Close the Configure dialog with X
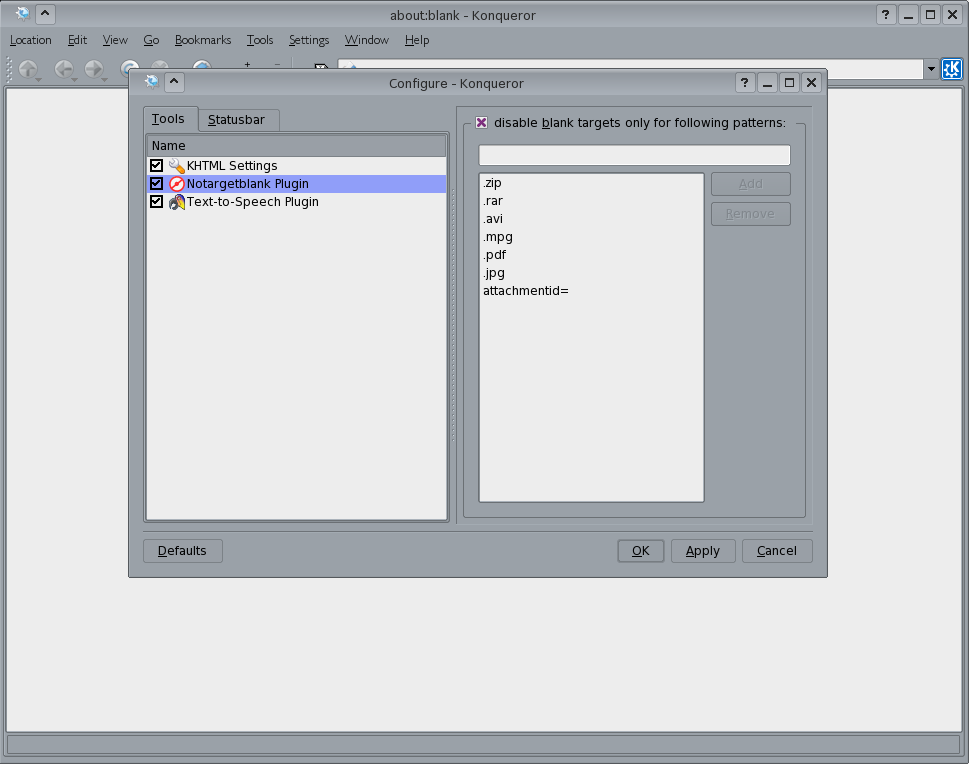The width and height of the screenshot is (969, 764). [x=811, y=82]
